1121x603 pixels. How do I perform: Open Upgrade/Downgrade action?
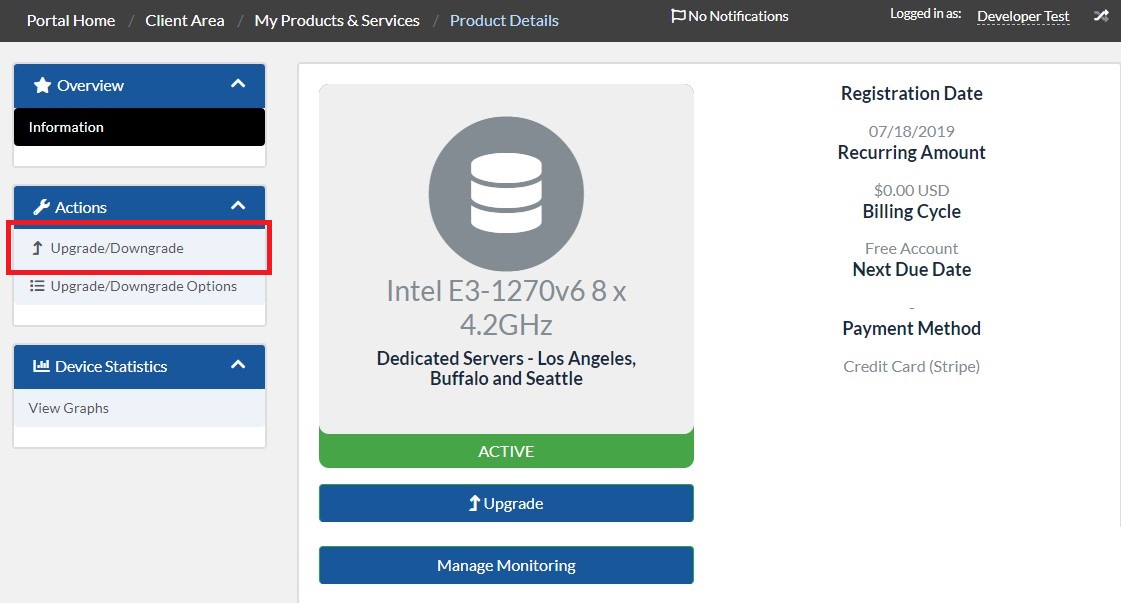[x=139, y=248]
